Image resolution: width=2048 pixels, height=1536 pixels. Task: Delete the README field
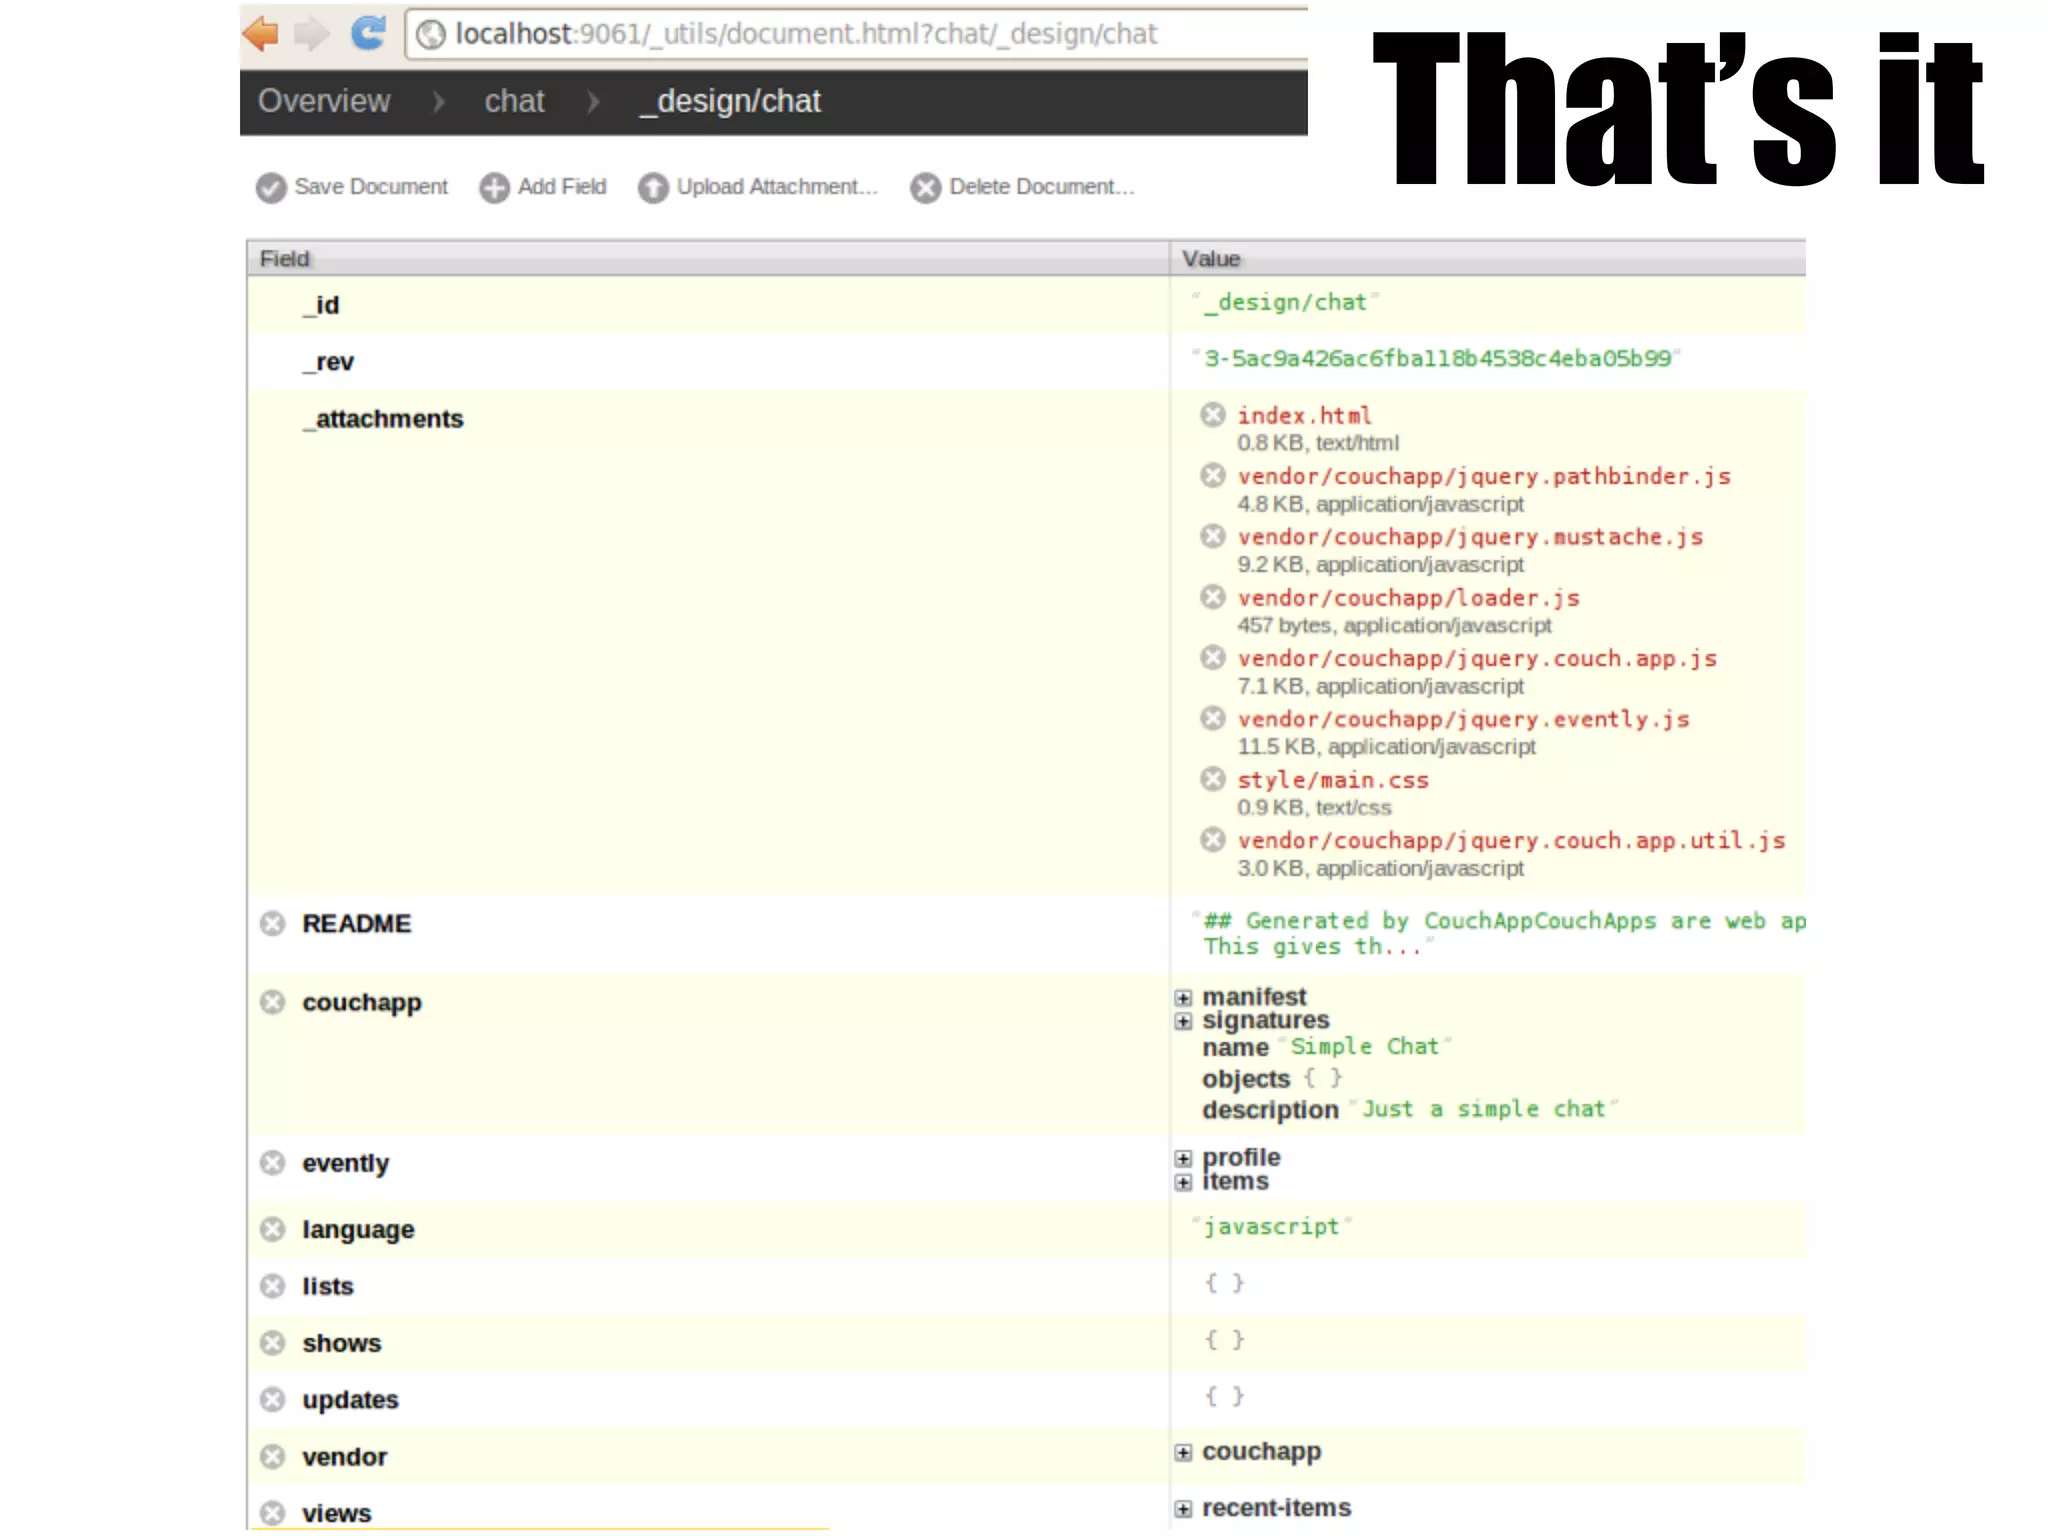273,923
